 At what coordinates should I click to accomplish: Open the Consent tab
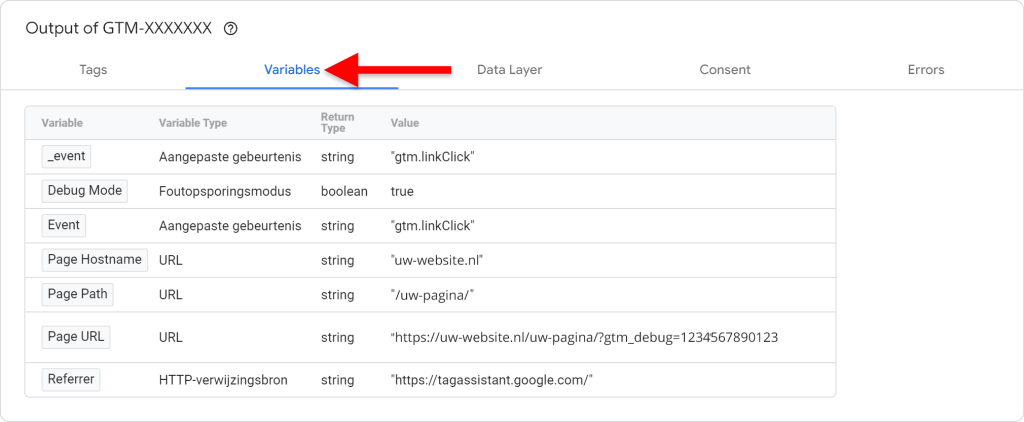[725, 70]
